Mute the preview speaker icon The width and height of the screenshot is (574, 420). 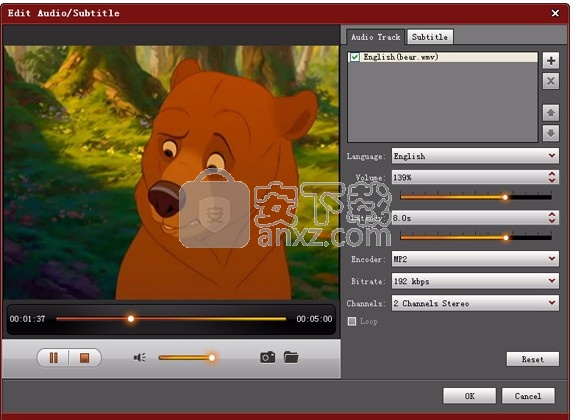coord(139,357)
